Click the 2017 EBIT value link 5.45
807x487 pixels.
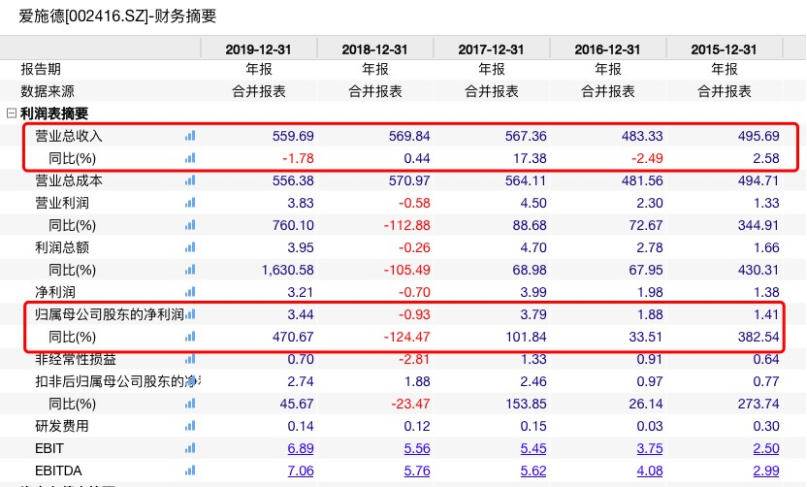(534, 449)
